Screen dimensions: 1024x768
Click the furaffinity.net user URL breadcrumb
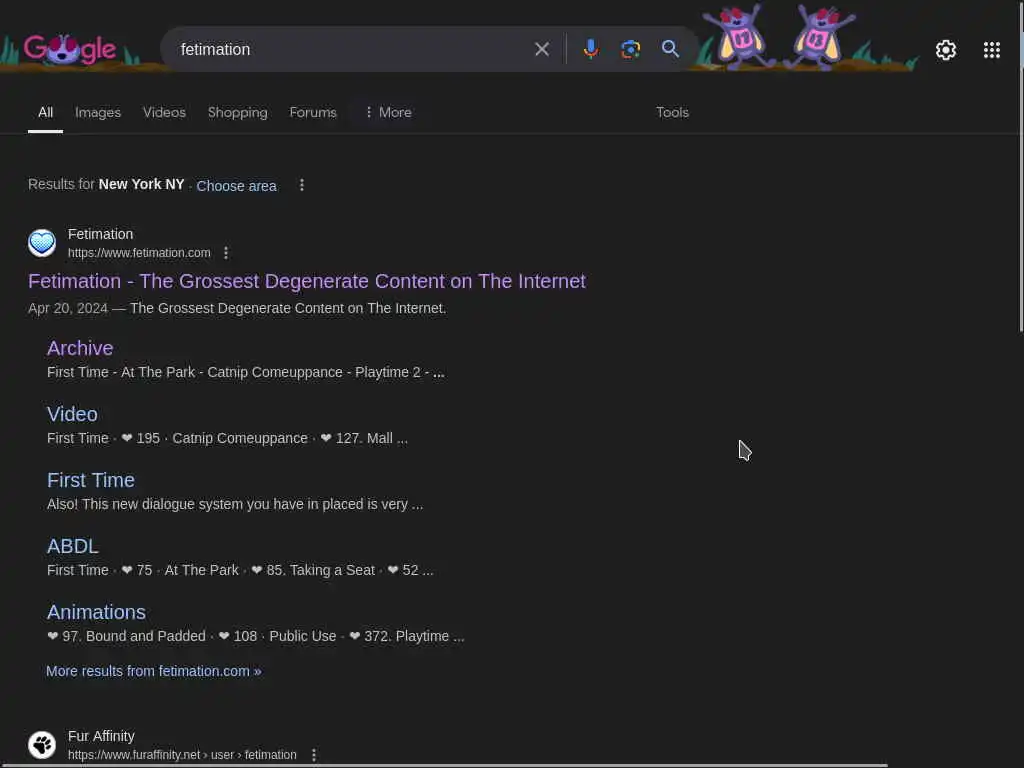(x=182, y=755)
